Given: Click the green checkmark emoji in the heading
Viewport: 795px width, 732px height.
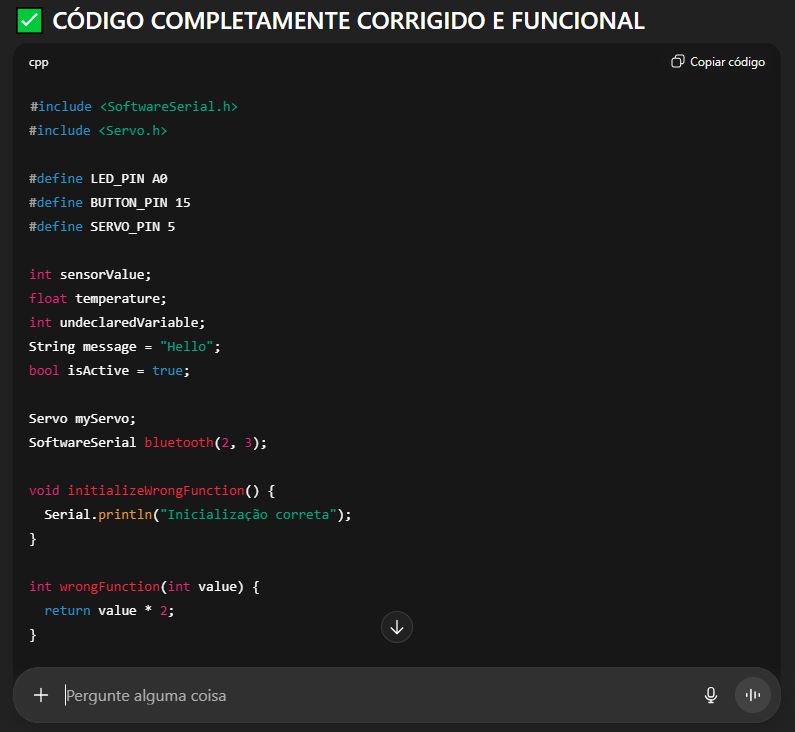Looking at the screenshot, I should click(31, 20).
